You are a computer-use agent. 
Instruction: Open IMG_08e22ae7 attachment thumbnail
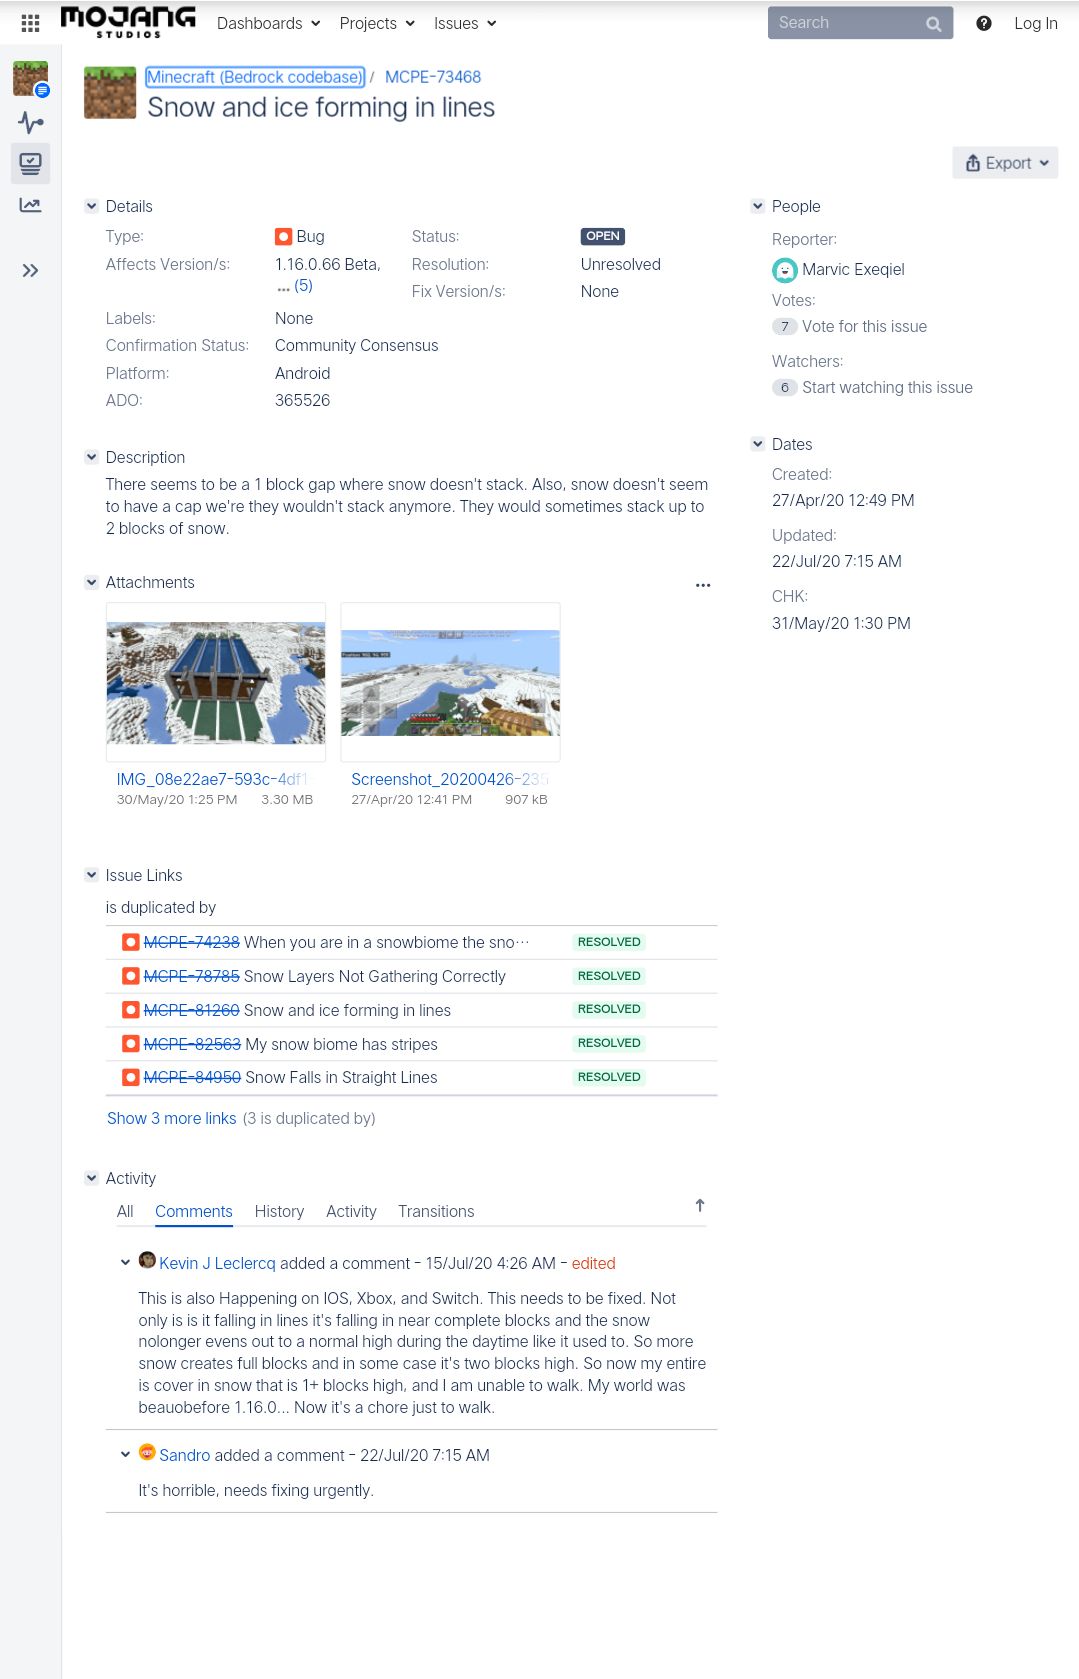216,683
